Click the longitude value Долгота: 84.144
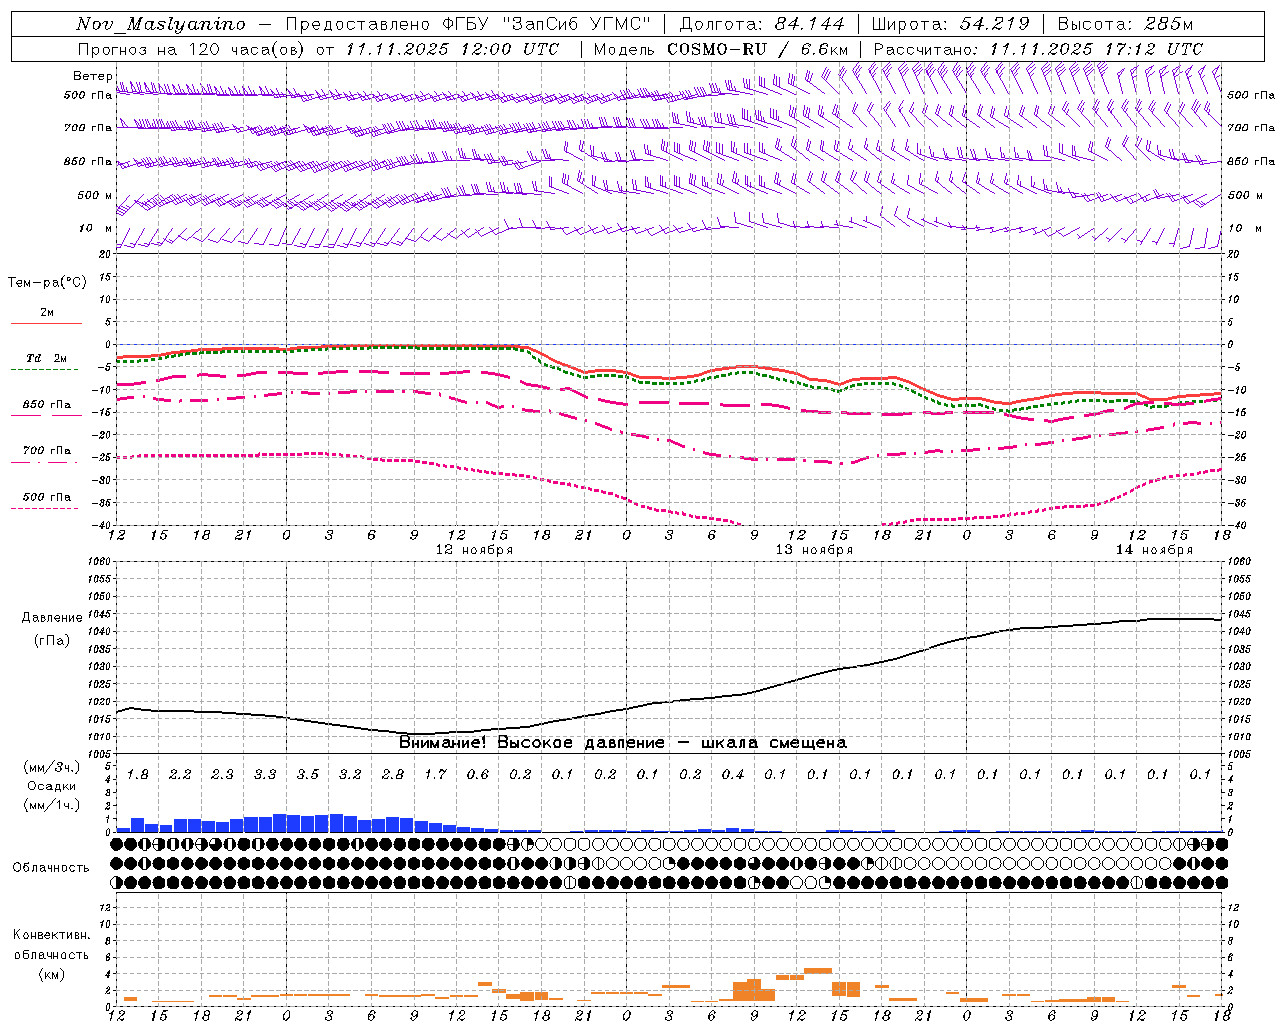1280x1024 pixels. [x=762, y=24]
